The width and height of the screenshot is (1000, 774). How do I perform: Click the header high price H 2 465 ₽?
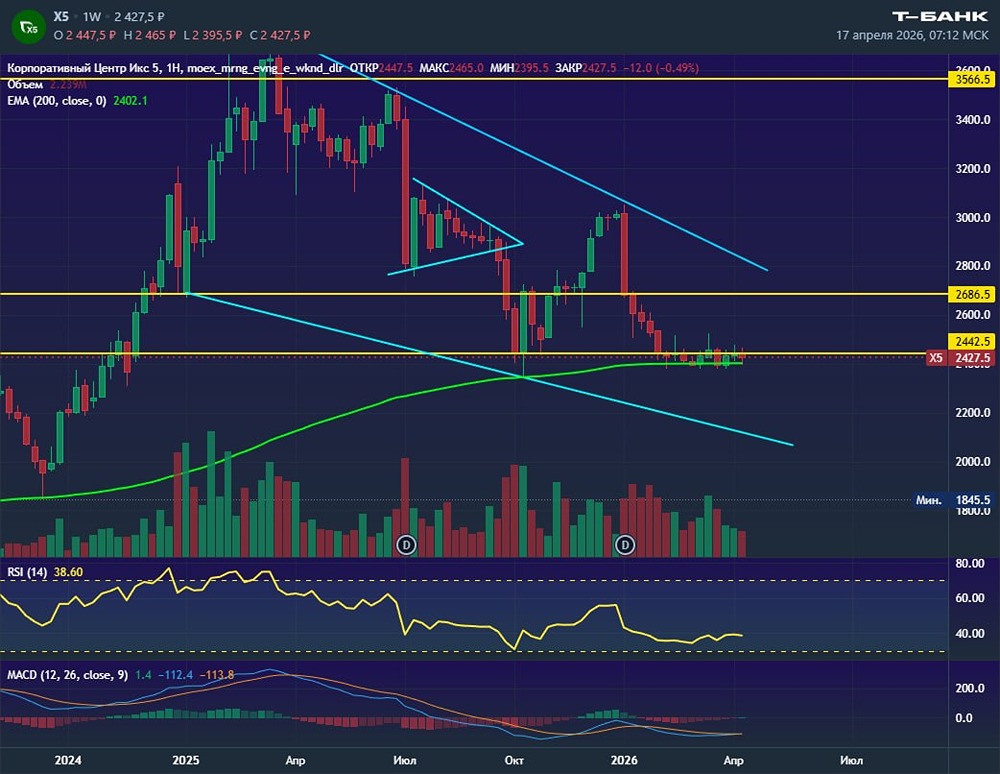[149, 35]
